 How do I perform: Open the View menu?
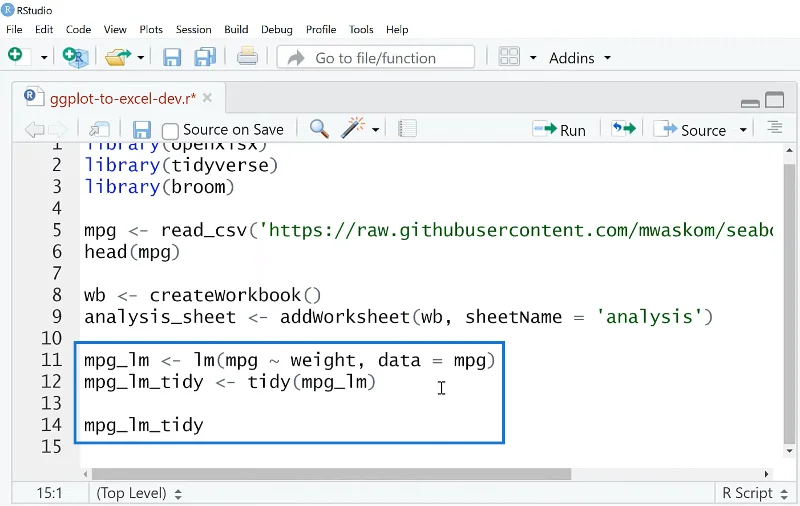click(115, 30)
